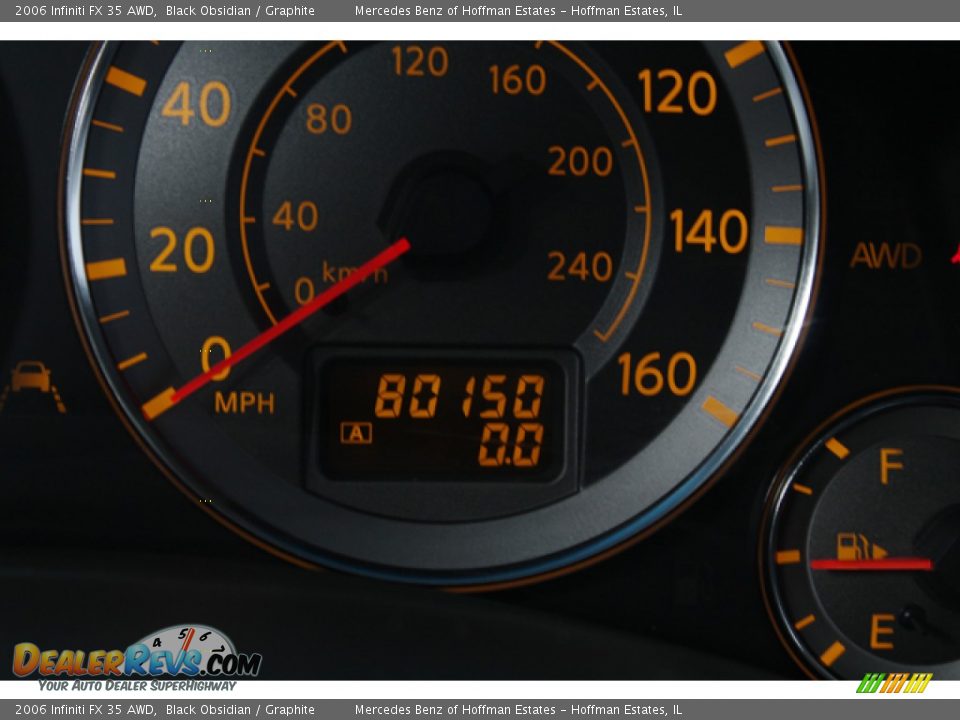This screenshot has width=960, height=720.
Task: Click the 160 on the outer MPH scale
Action: 657,373
